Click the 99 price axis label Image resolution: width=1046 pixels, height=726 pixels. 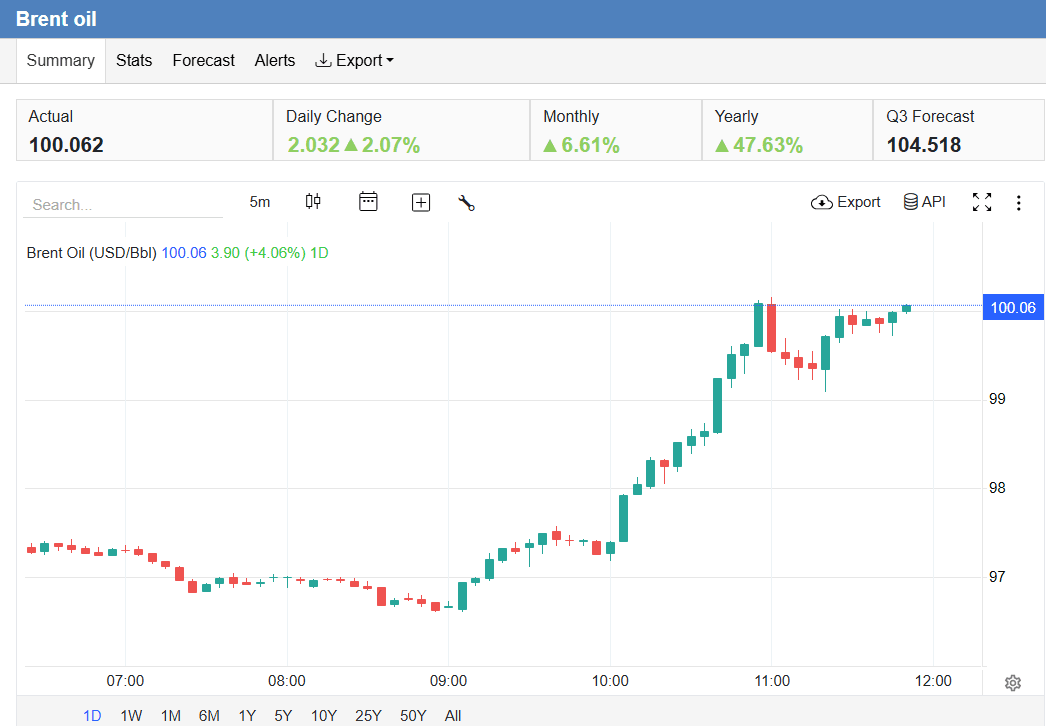point(997,399)
